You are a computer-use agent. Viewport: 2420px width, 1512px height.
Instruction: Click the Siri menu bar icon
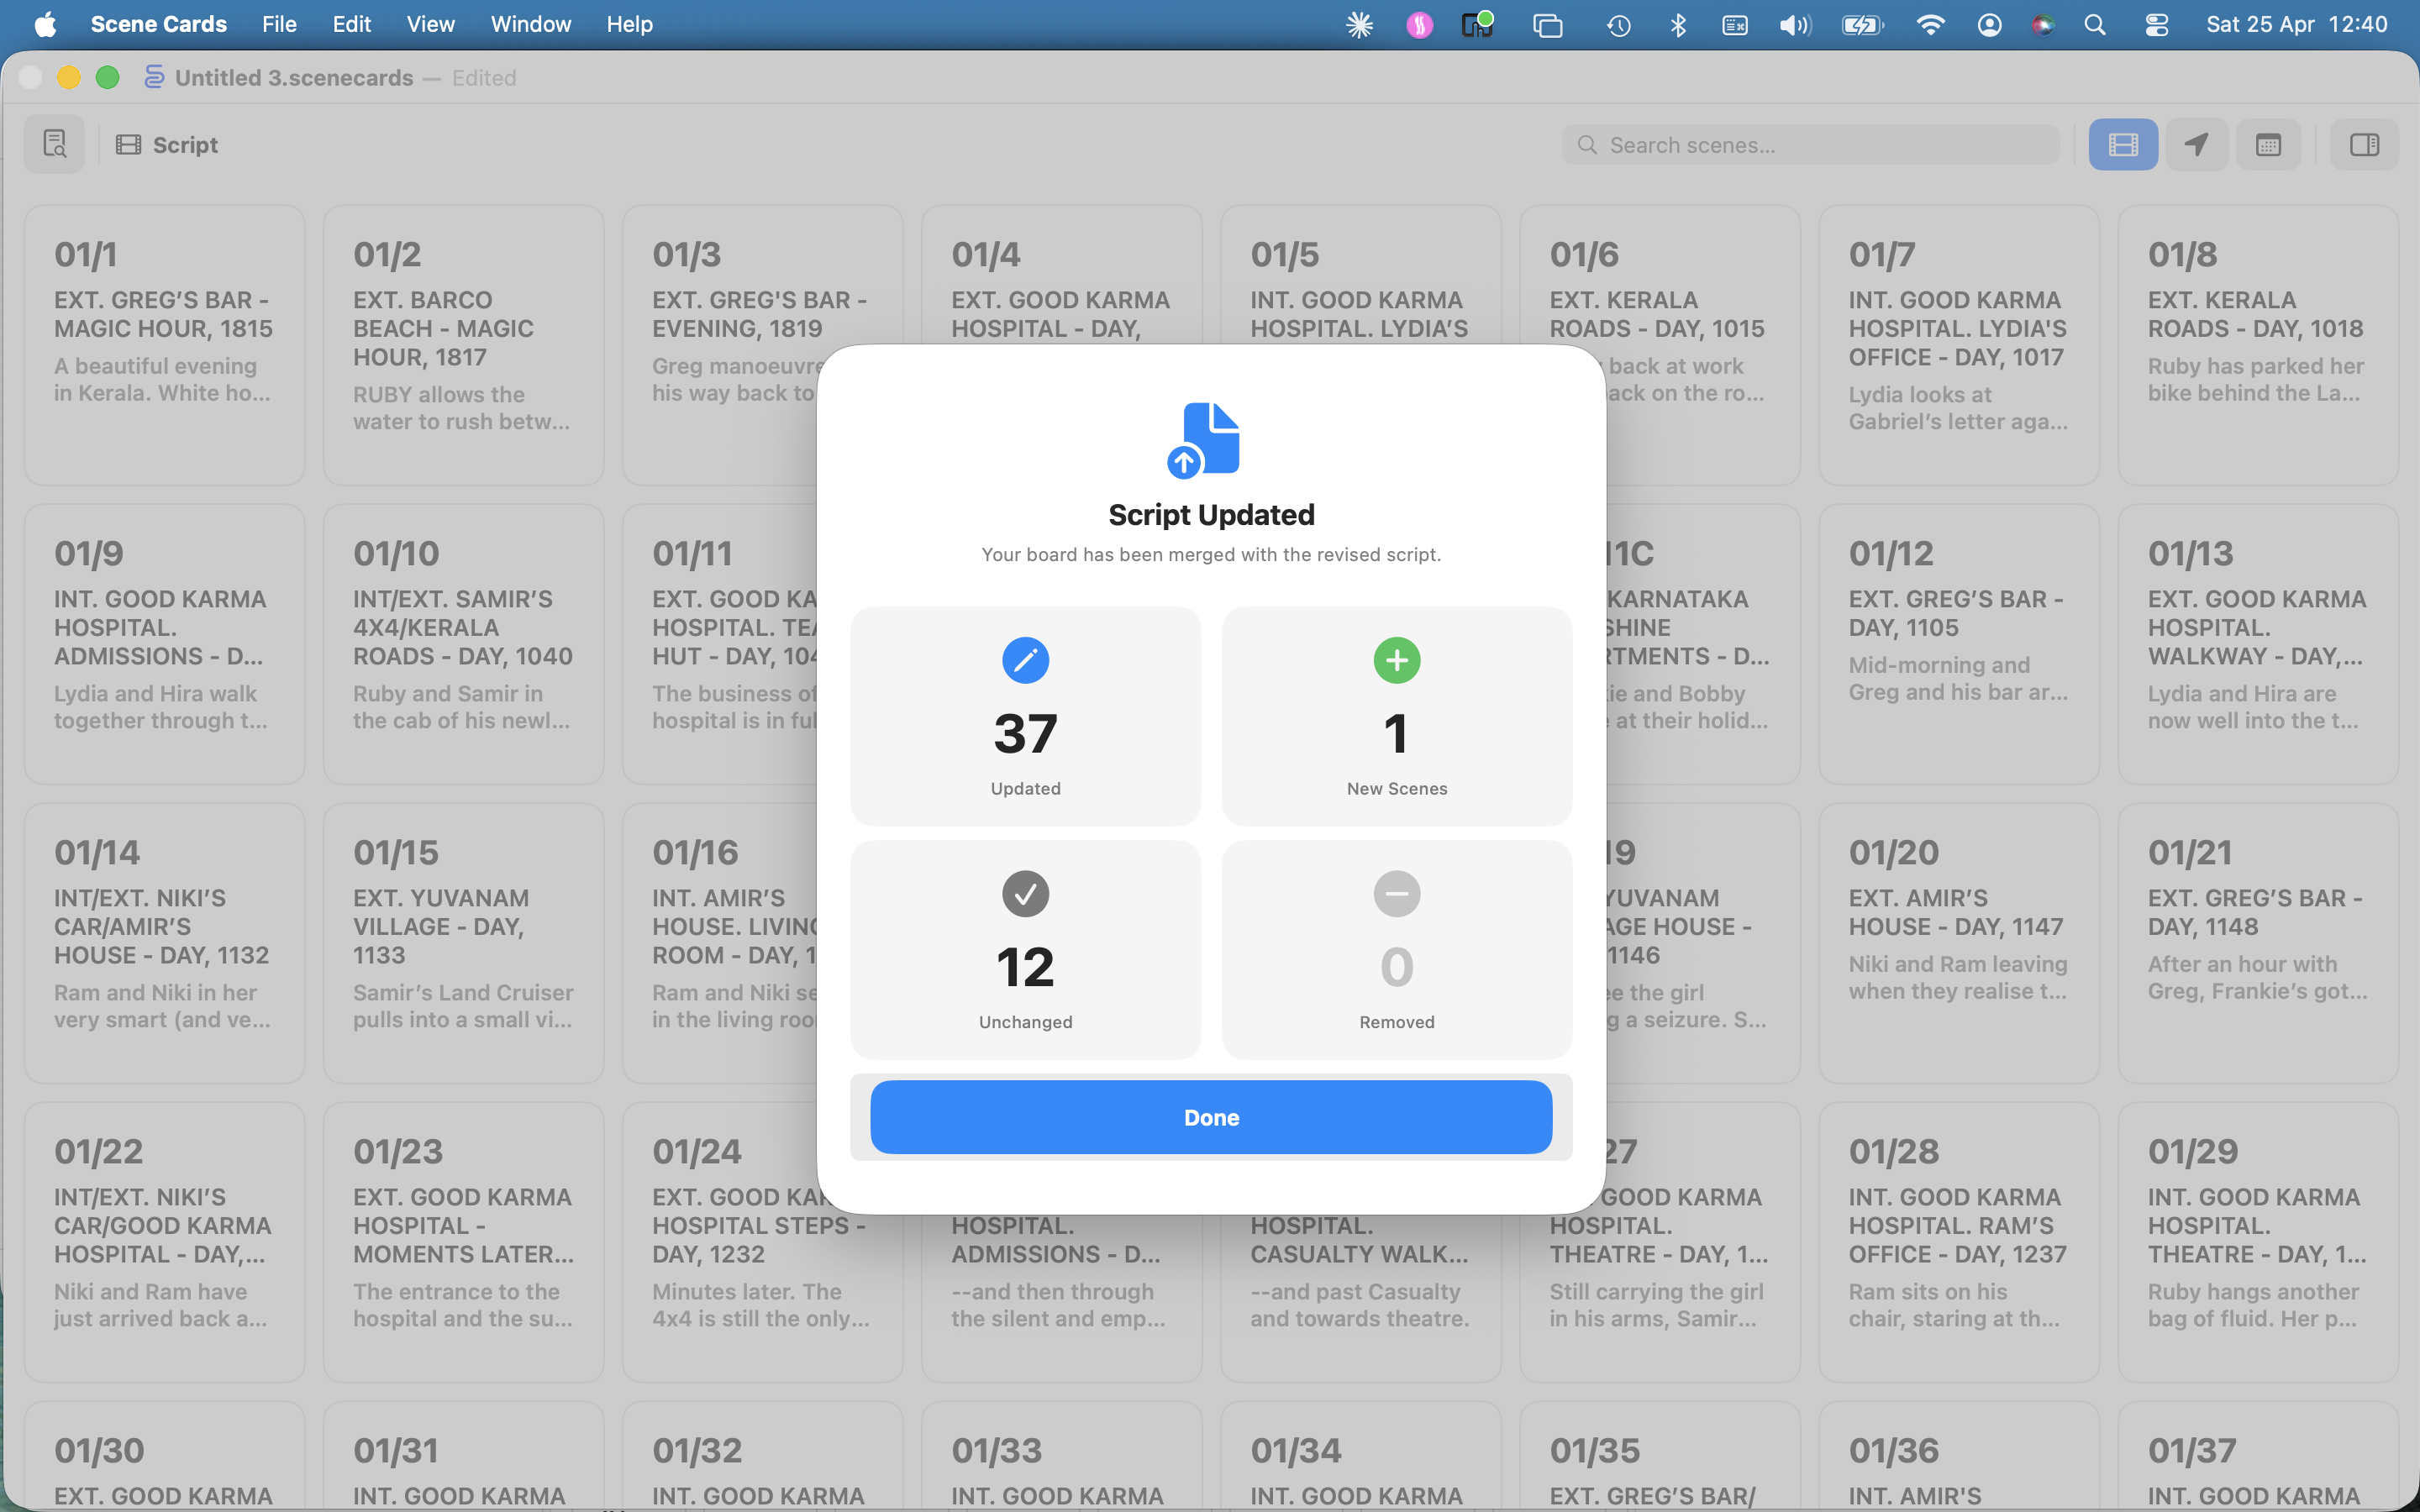[2042, 24]
